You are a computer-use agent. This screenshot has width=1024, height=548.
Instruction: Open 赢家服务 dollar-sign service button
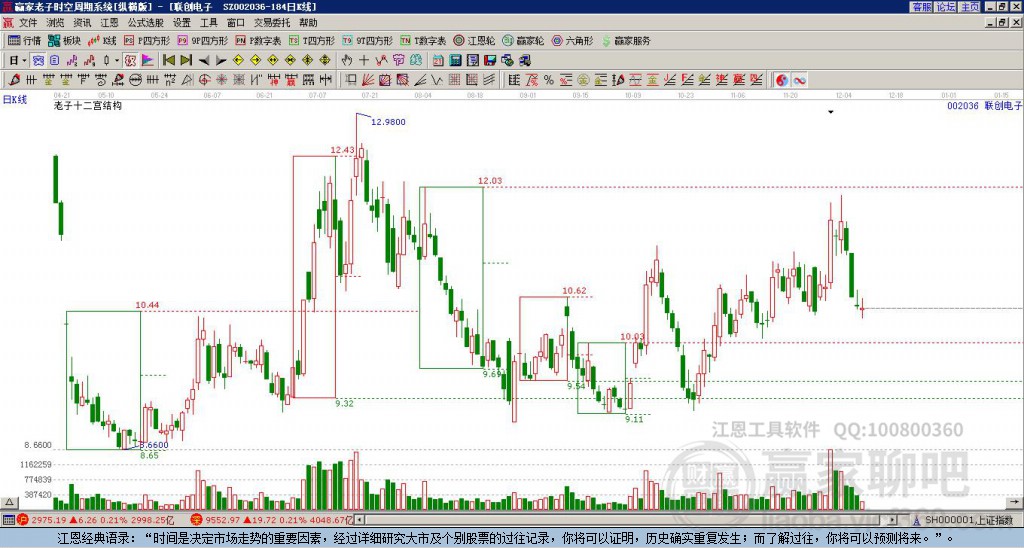tap(626, 40)
